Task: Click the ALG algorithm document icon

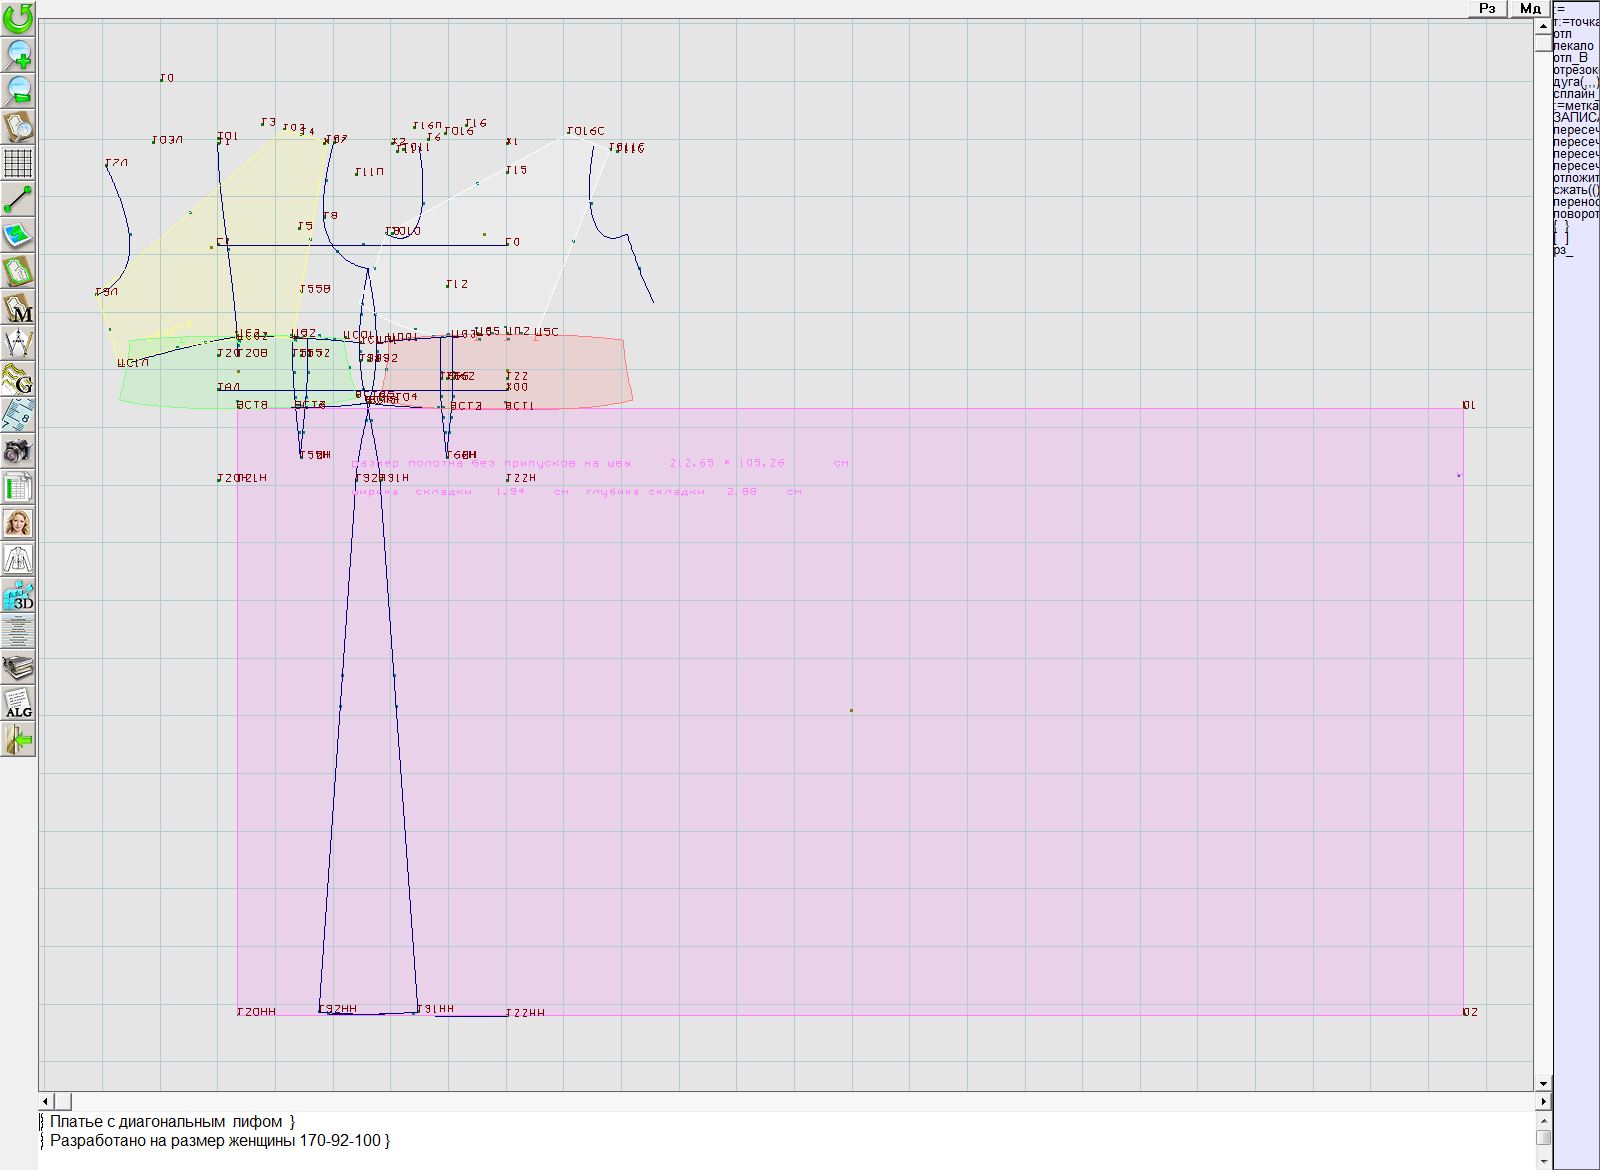Action: coord(18,703)
